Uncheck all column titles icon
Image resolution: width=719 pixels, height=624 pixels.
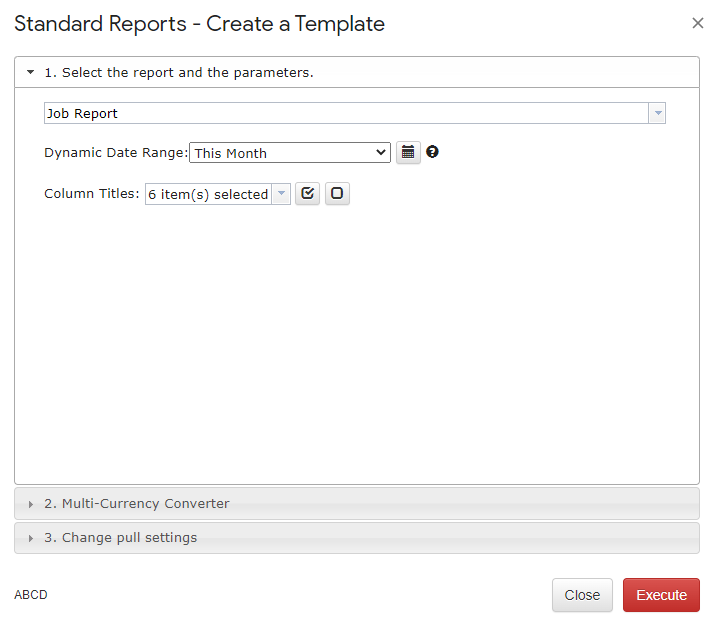pyautogui.click(x=338, y=194)
